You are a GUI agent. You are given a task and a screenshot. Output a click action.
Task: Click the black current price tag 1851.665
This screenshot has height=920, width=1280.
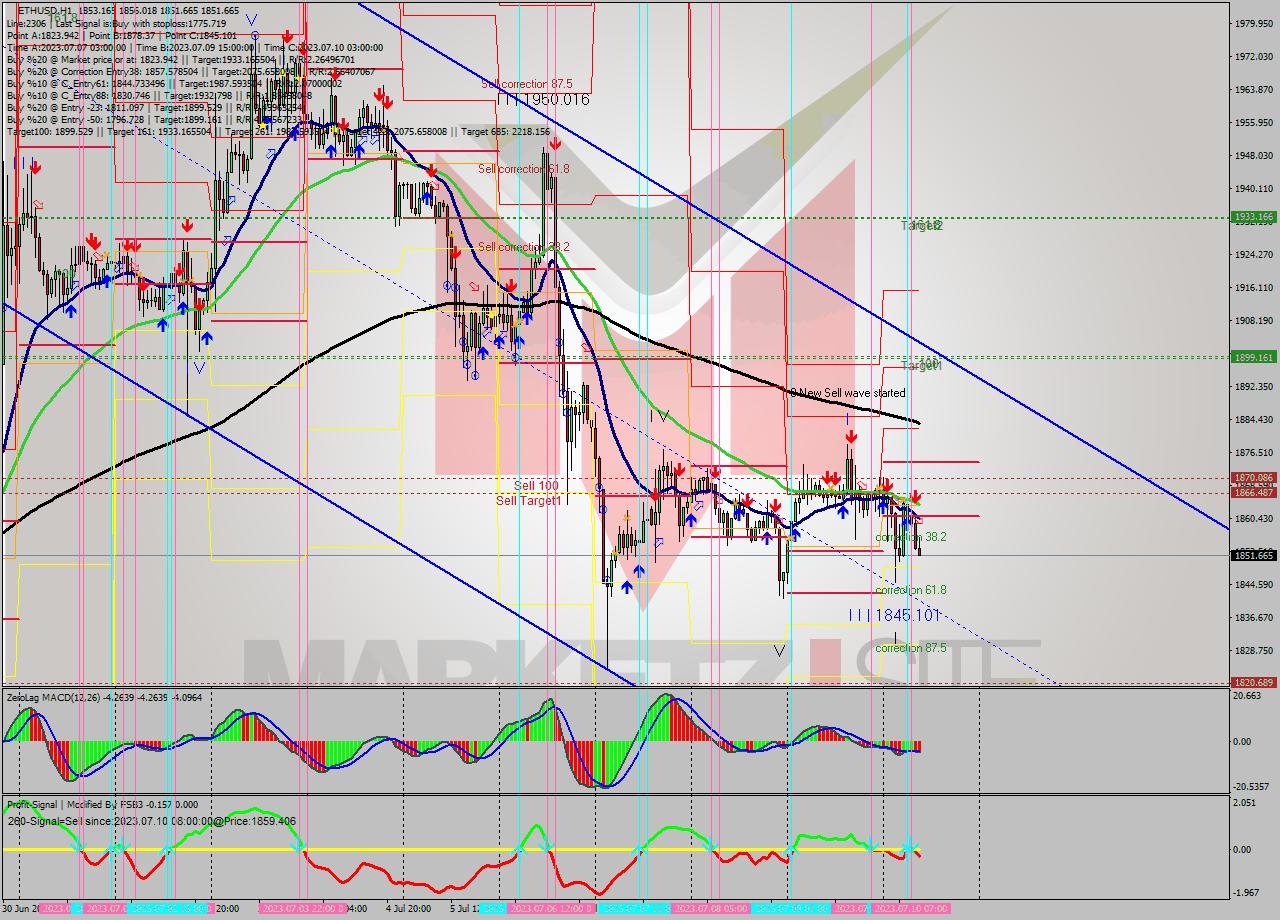[x=1252, y=555]
